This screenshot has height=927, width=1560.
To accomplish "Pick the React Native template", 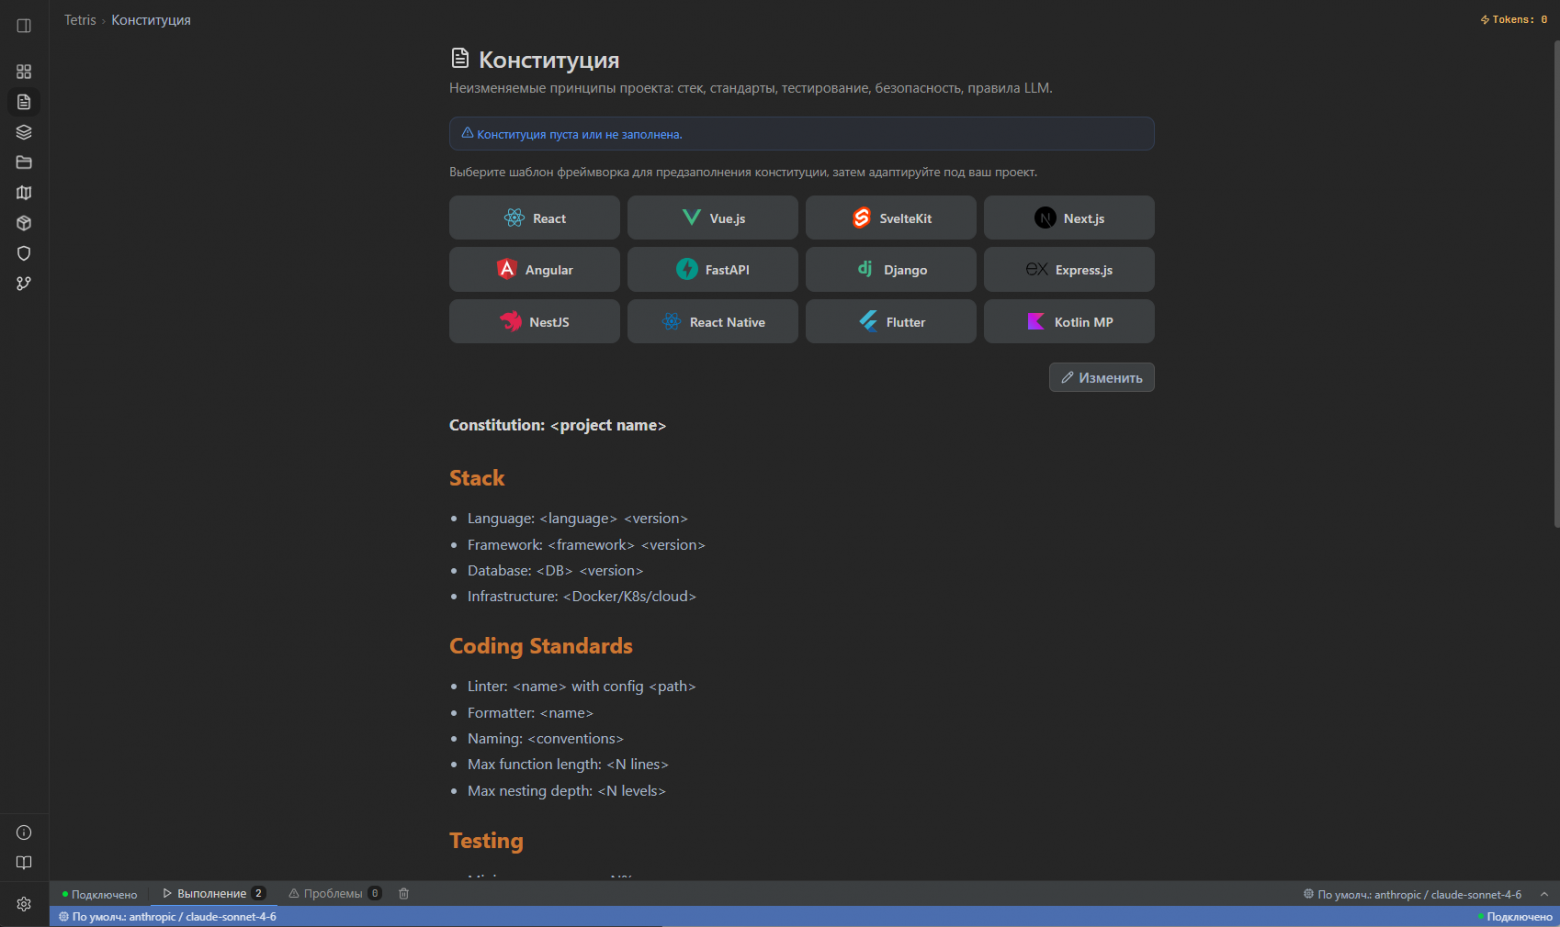I will tap(713, 322).
